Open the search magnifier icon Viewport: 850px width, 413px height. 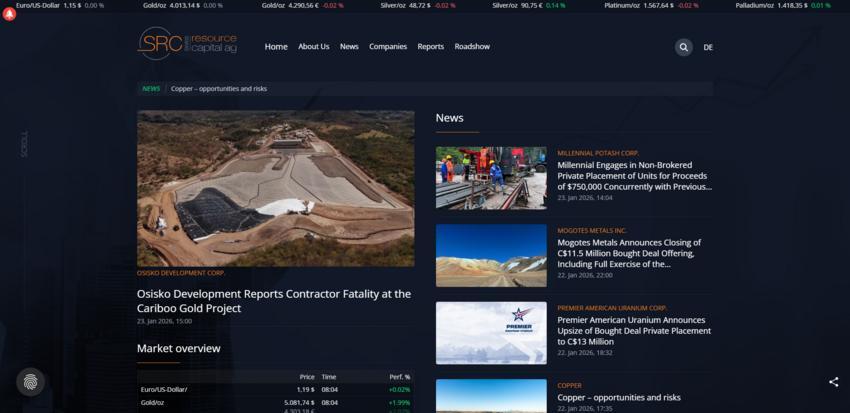click(x=684, y=47)
